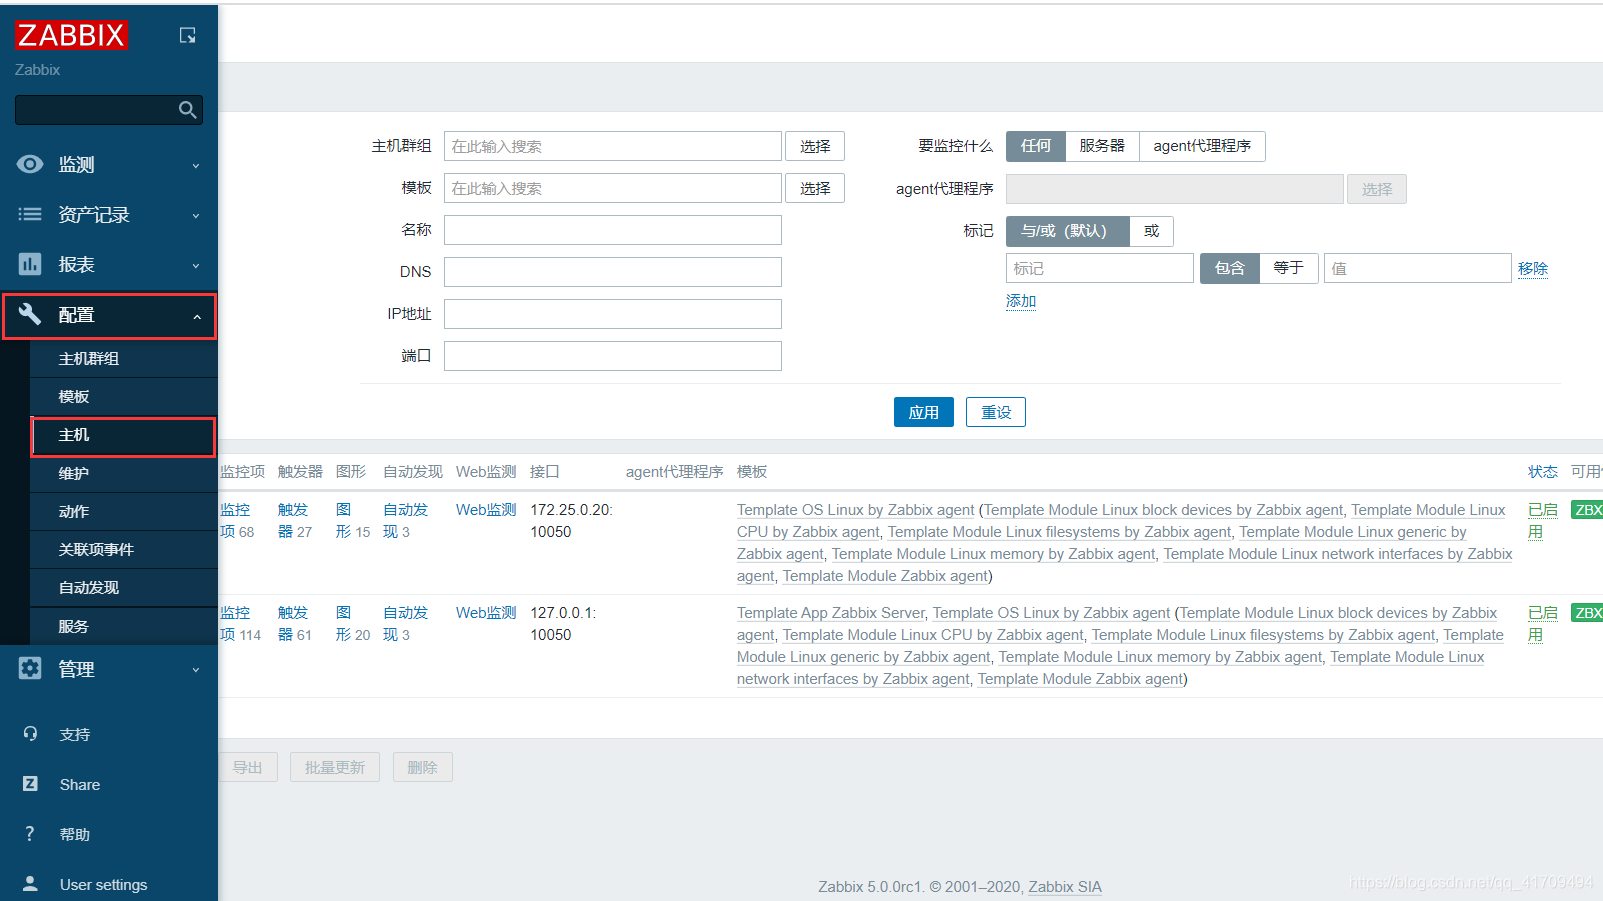Click 选择 button next to 模板 field
Image resolution: width=1603 pixels, height=901 pixels.
pyautogui.click(x=815, y=188)
